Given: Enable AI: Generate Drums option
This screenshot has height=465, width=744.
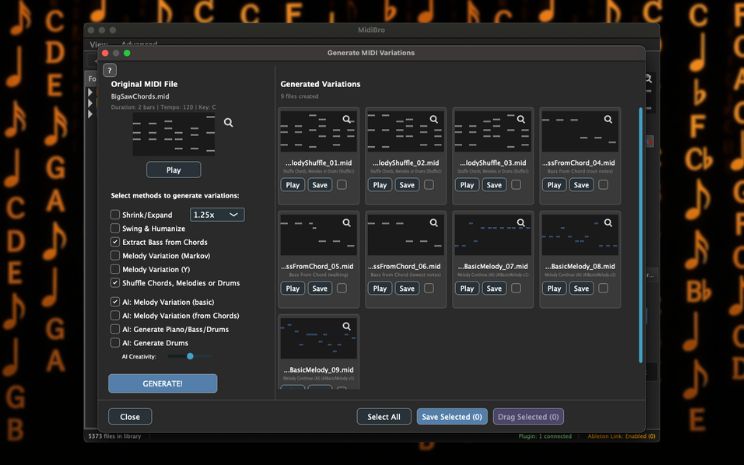Looking at the screenshot, I should 115,343.
